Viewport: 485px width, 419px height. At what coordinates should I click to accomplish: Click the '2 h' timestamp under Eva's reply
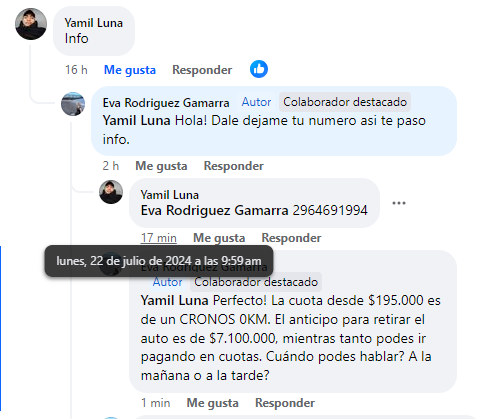pyautogui.click(x=111, y=166)
